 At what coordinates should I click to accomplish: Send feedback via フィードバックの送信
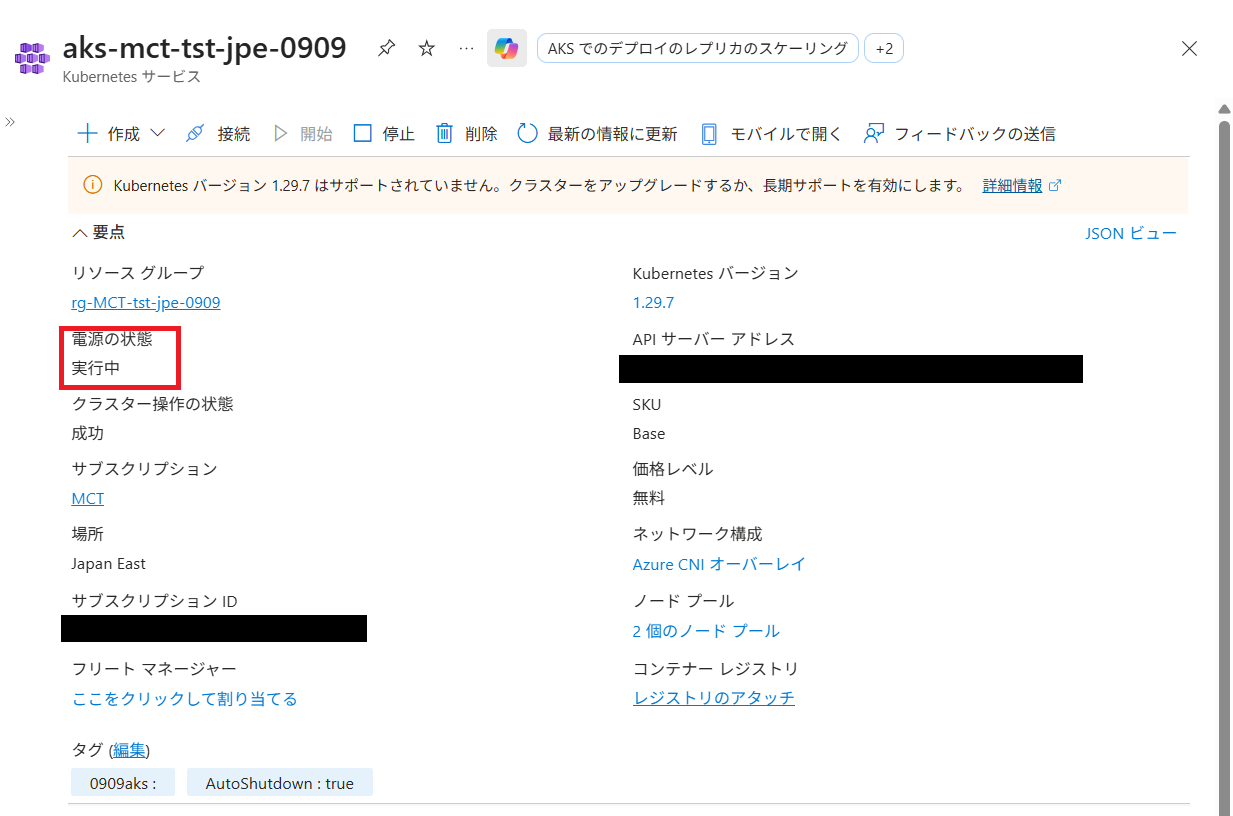[959, 134]
